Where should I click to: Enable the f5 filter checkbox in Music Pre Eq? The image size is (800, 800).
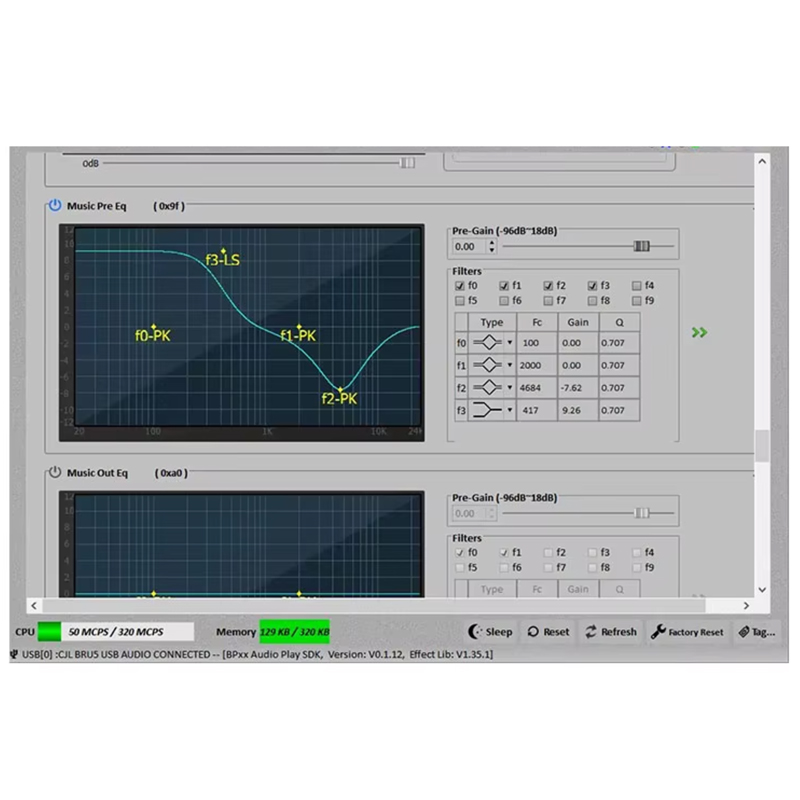point(460,301)
